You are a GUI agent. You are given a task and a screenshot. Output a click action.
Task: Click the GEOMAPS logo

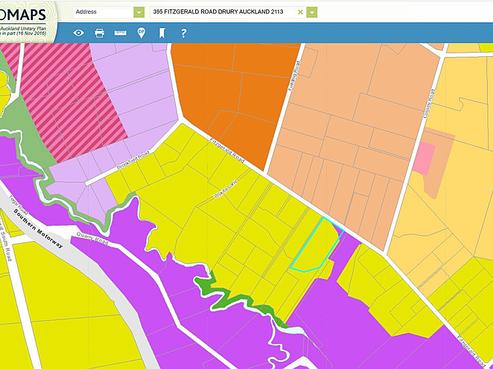(23, 15)
